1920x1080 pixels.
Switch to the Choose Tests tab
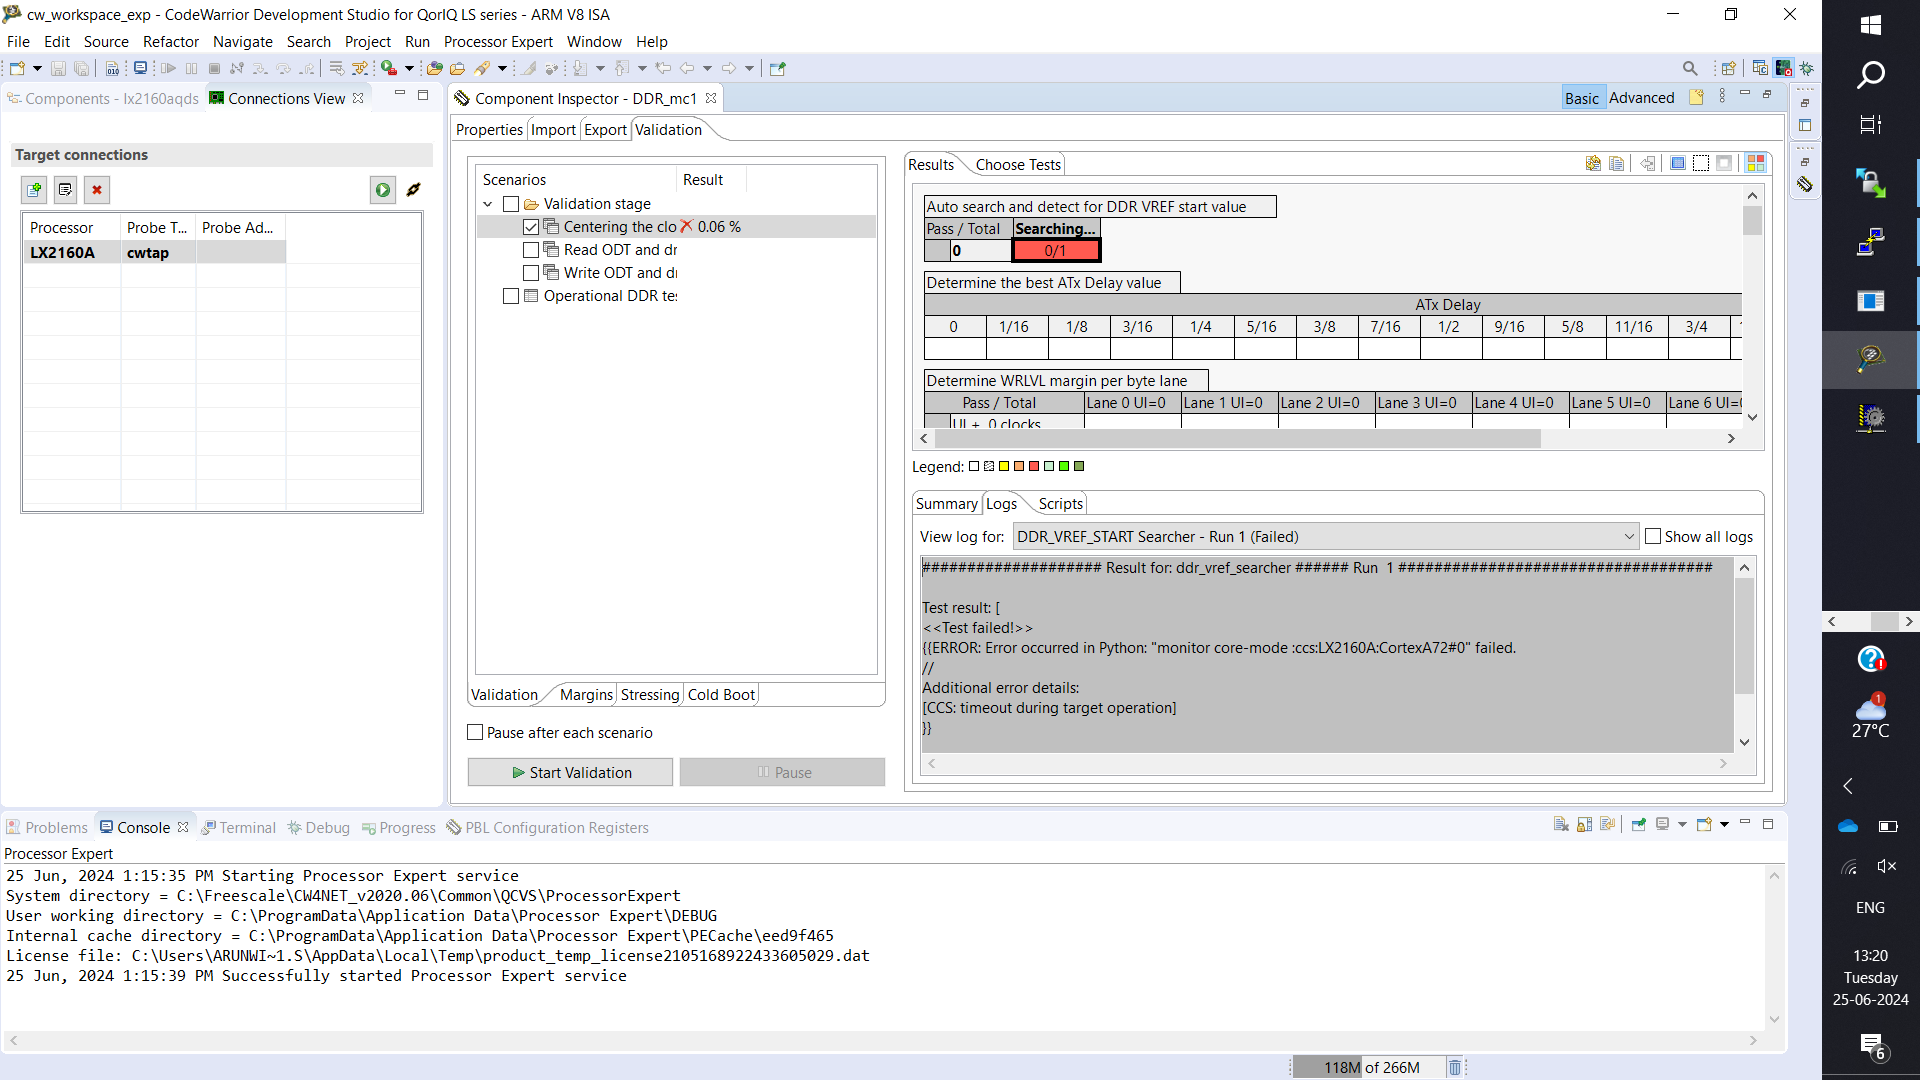pyautogui.click(x=1017, y=165)
